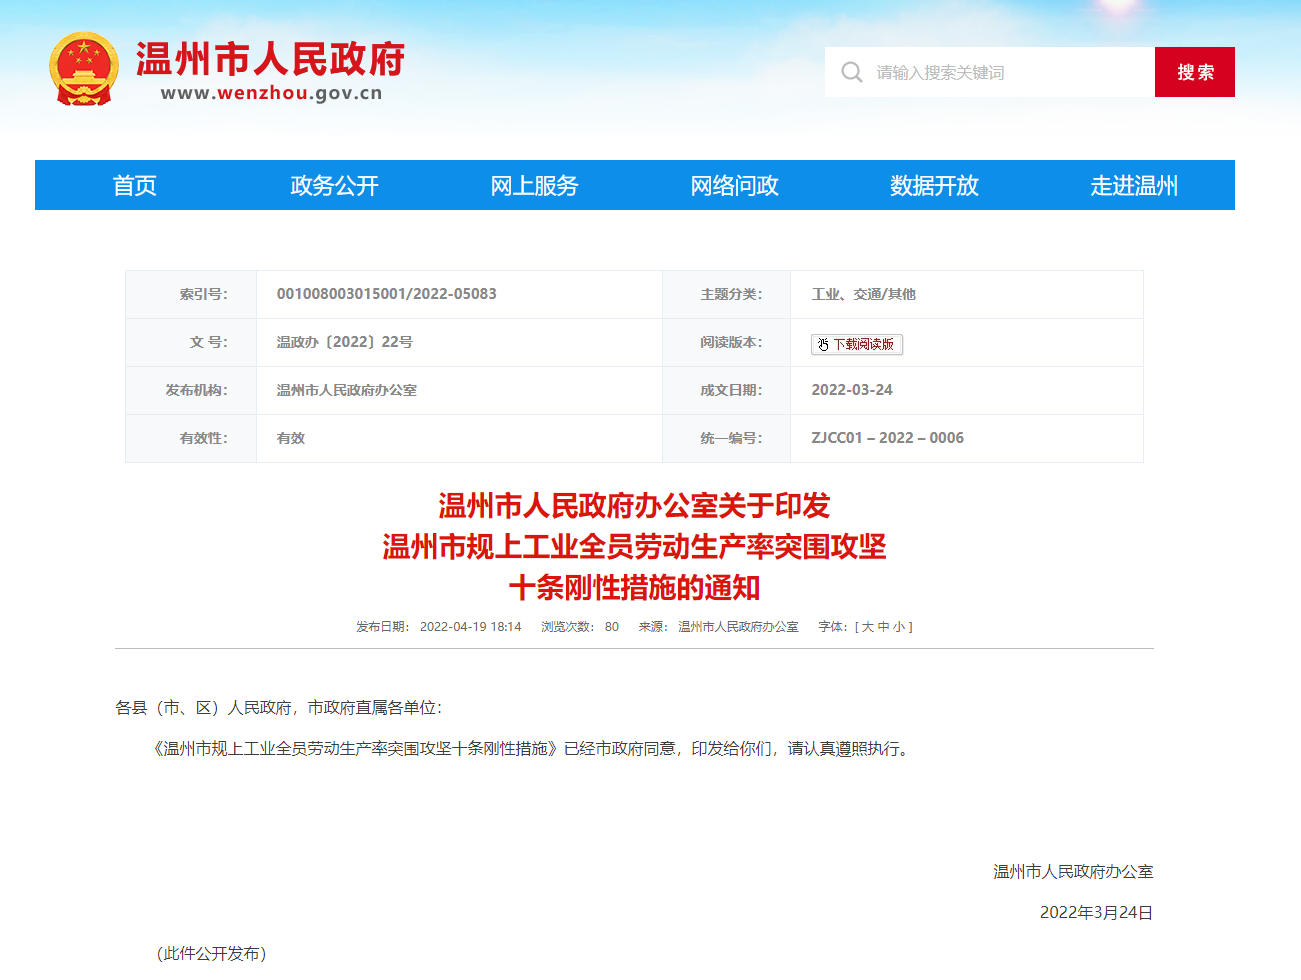Go to 网上服务 section

[x=534, y=186]
